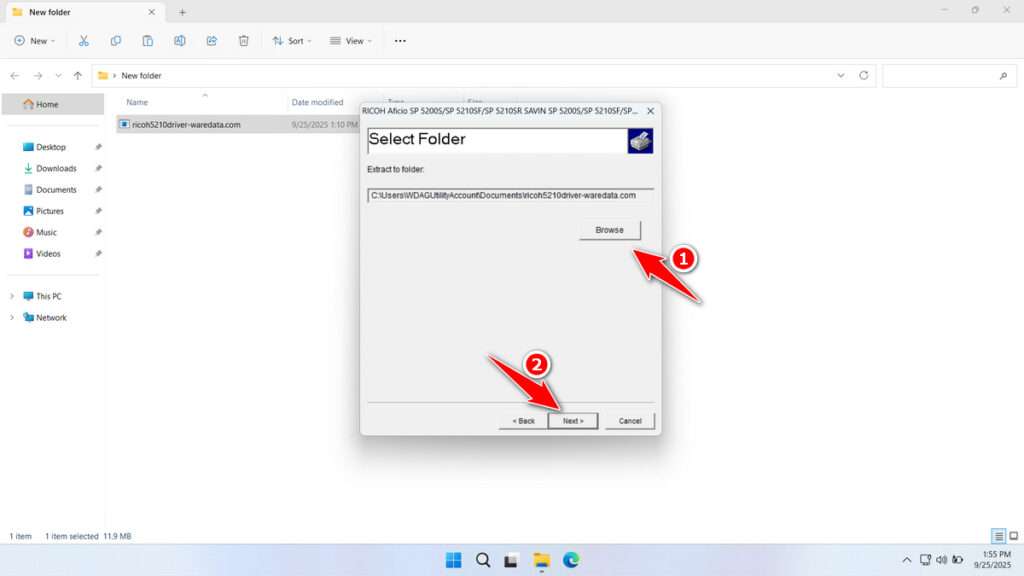This screenshot has width=1024, height=576.
Task: Click the Extract to folder path field
Action: (510, 195)
